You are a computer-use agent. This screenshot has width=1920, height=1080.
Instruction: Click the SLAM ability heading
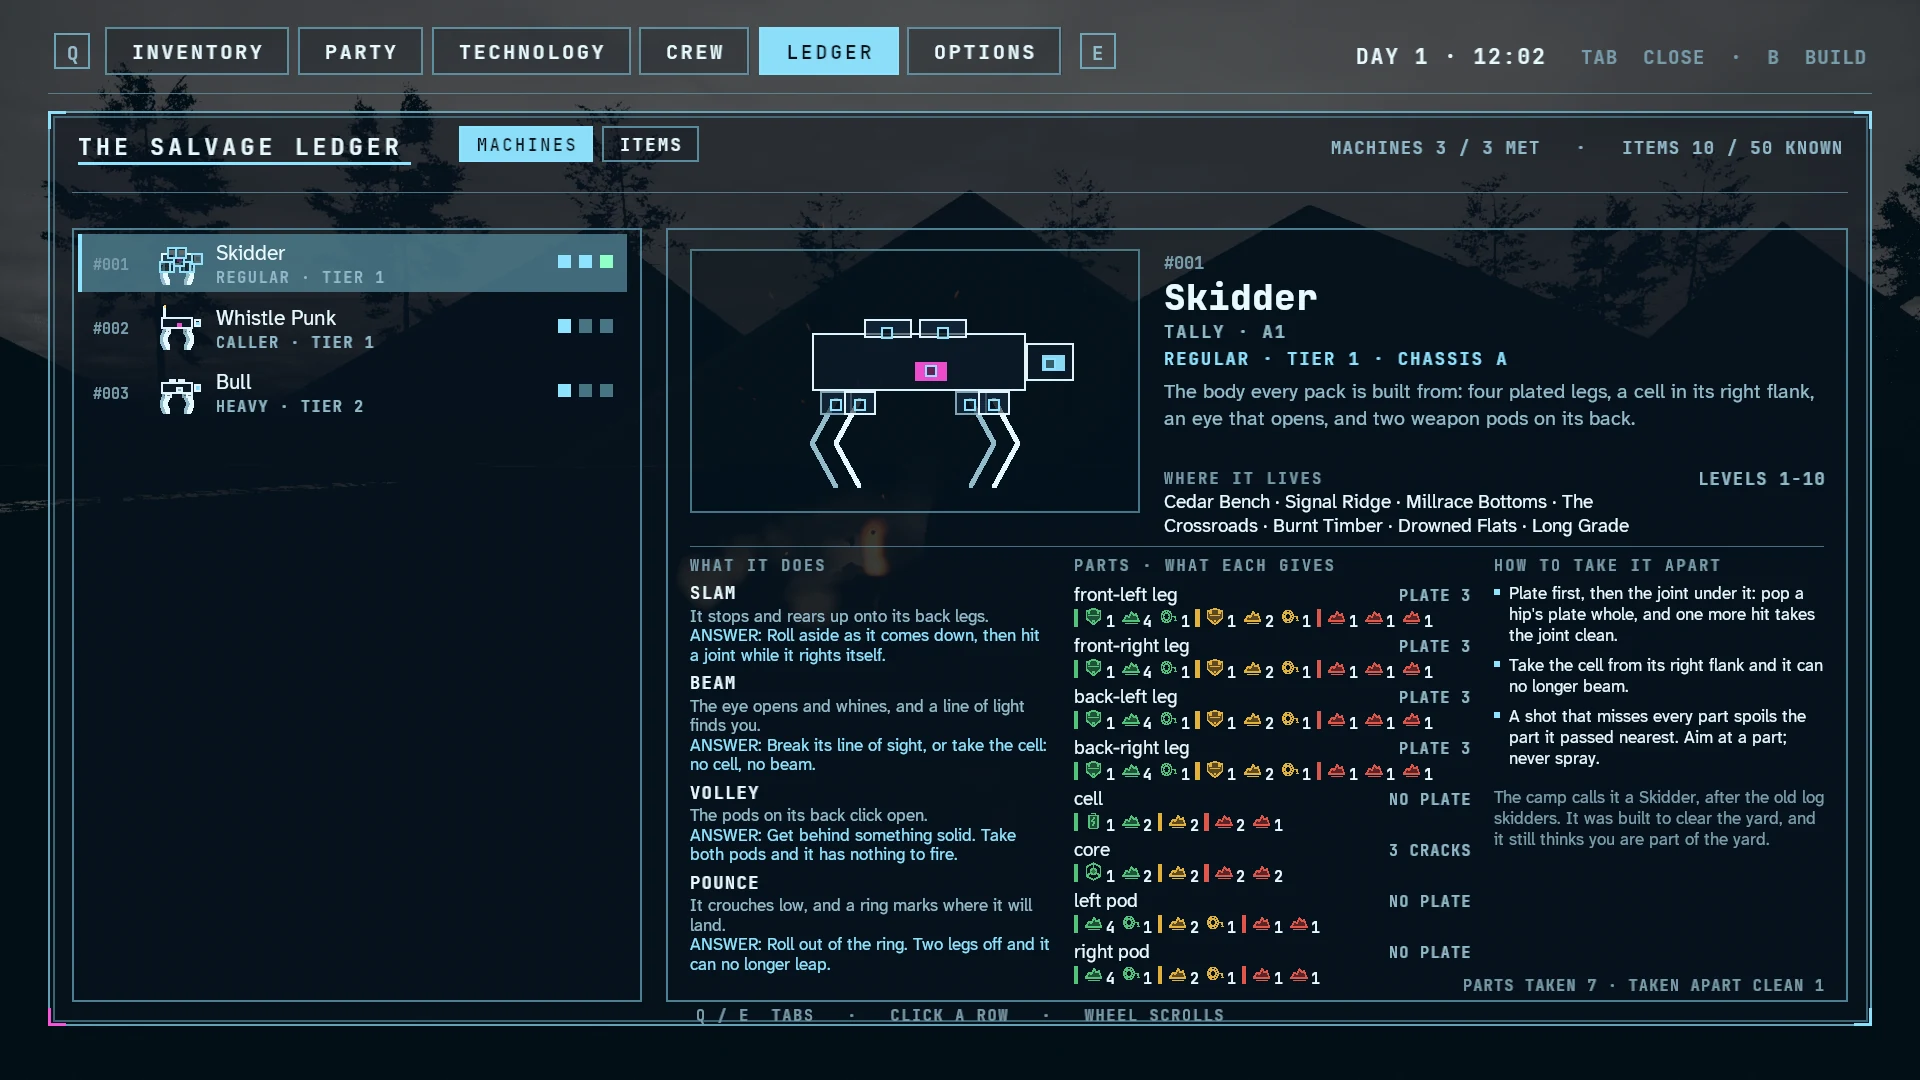coord(712,593)
